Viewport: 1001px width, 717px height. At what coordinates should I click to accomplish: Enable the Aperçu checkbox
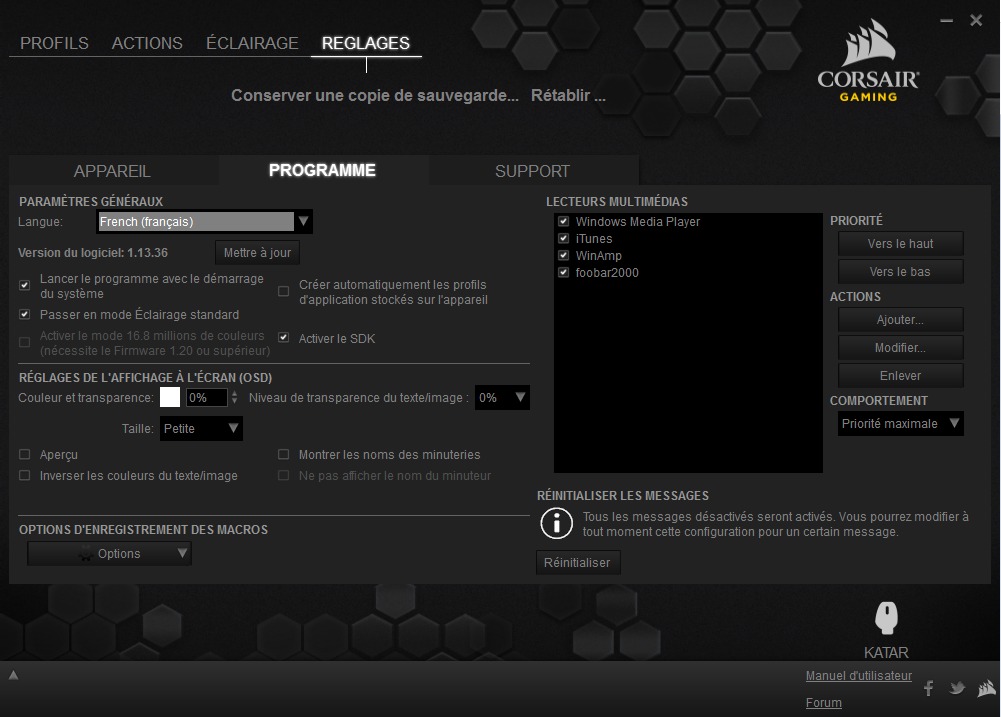25,455
